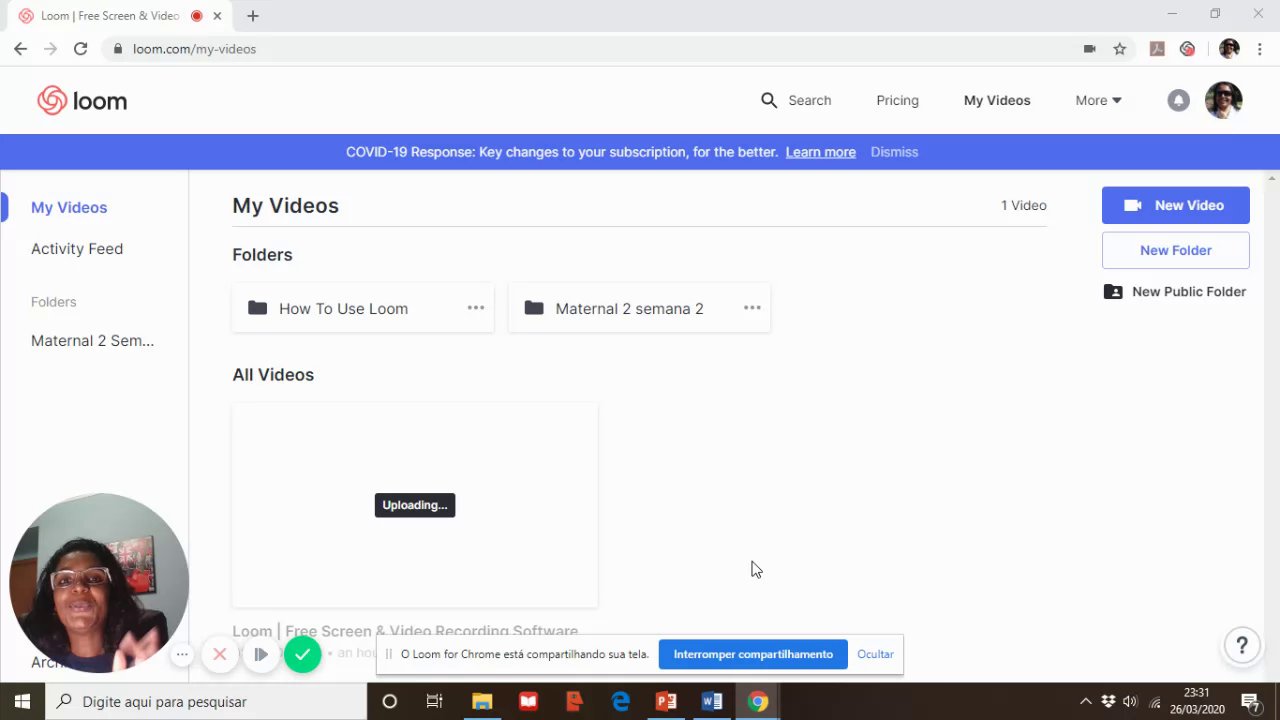Open Cortana from the taskbar
Viewport: 1280px width, 720px height.
(x=390, y=701)
